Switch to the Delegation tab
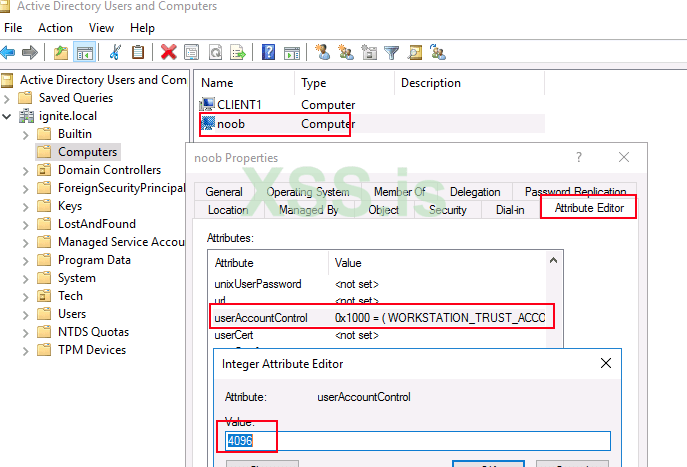Image resolution: width=687 pixels, height=467 pixels. coord(475,192)
